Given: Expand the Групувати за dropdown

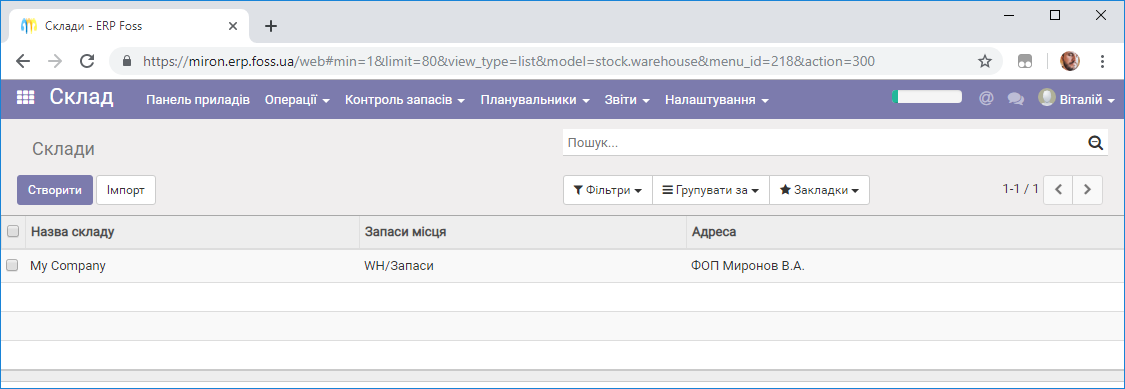Looking at the screenshot, I should pos(710,190).
